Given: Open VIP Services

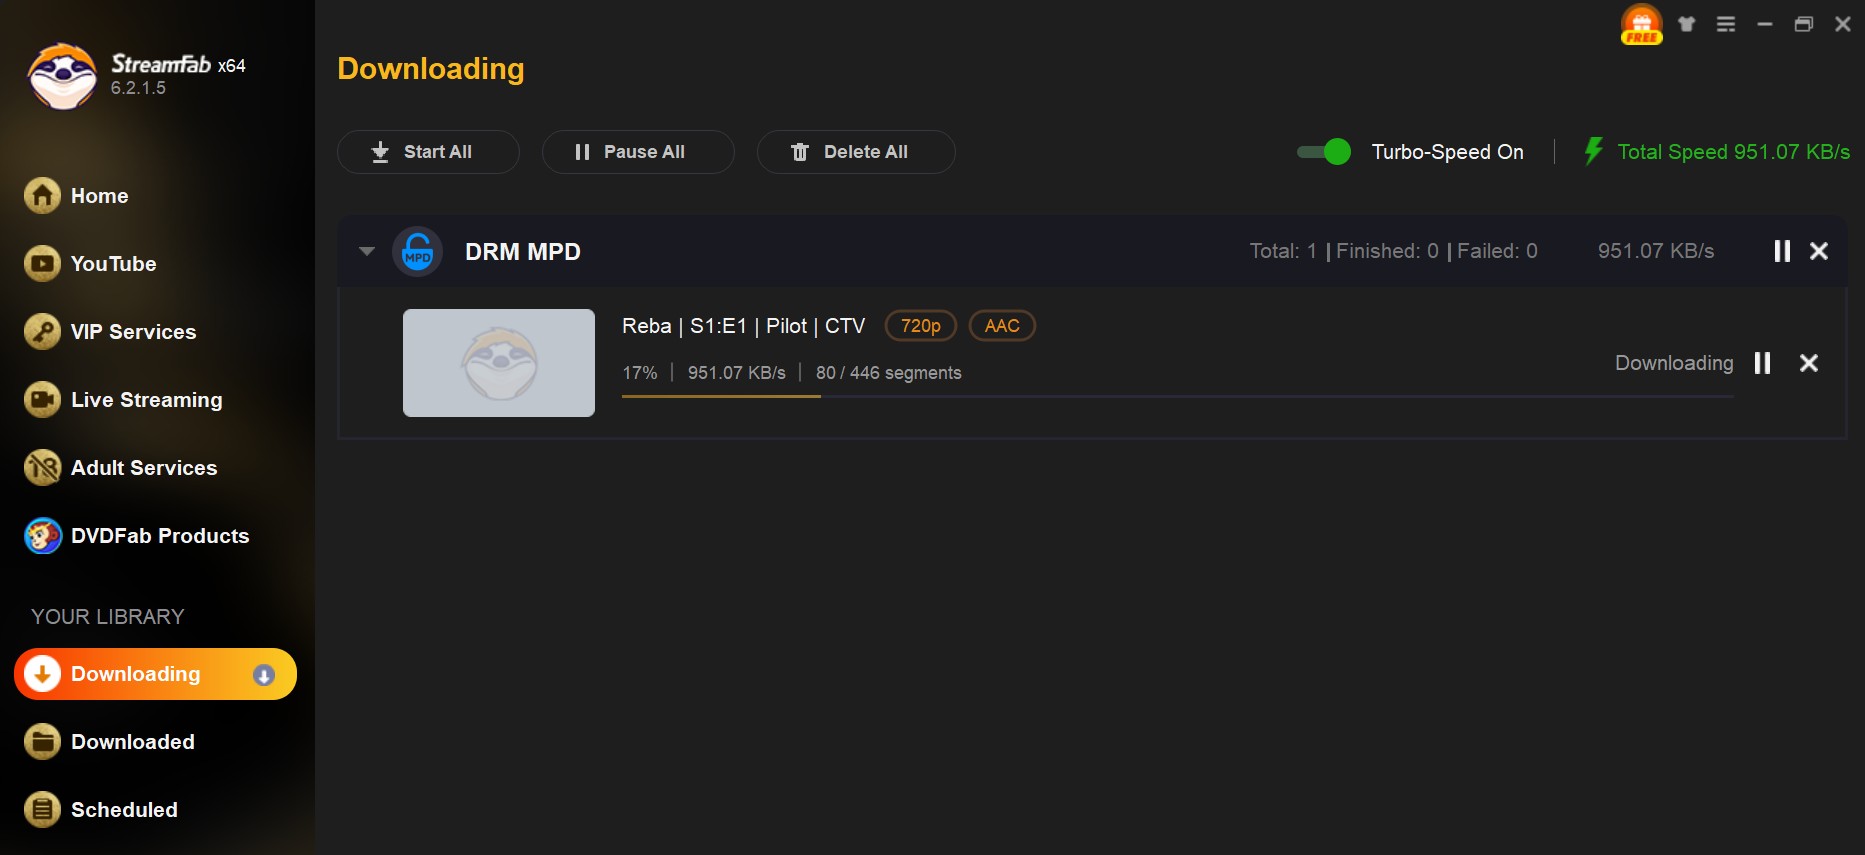Looking at the screenshot, I should coord(133,332).
